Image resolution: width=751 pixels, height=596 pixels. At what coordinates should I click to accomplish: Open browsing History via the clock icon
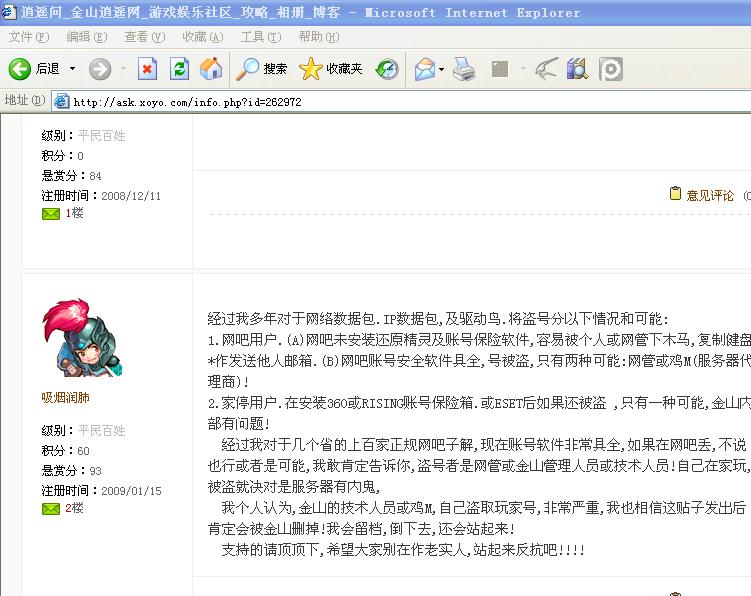coord(387,69)
